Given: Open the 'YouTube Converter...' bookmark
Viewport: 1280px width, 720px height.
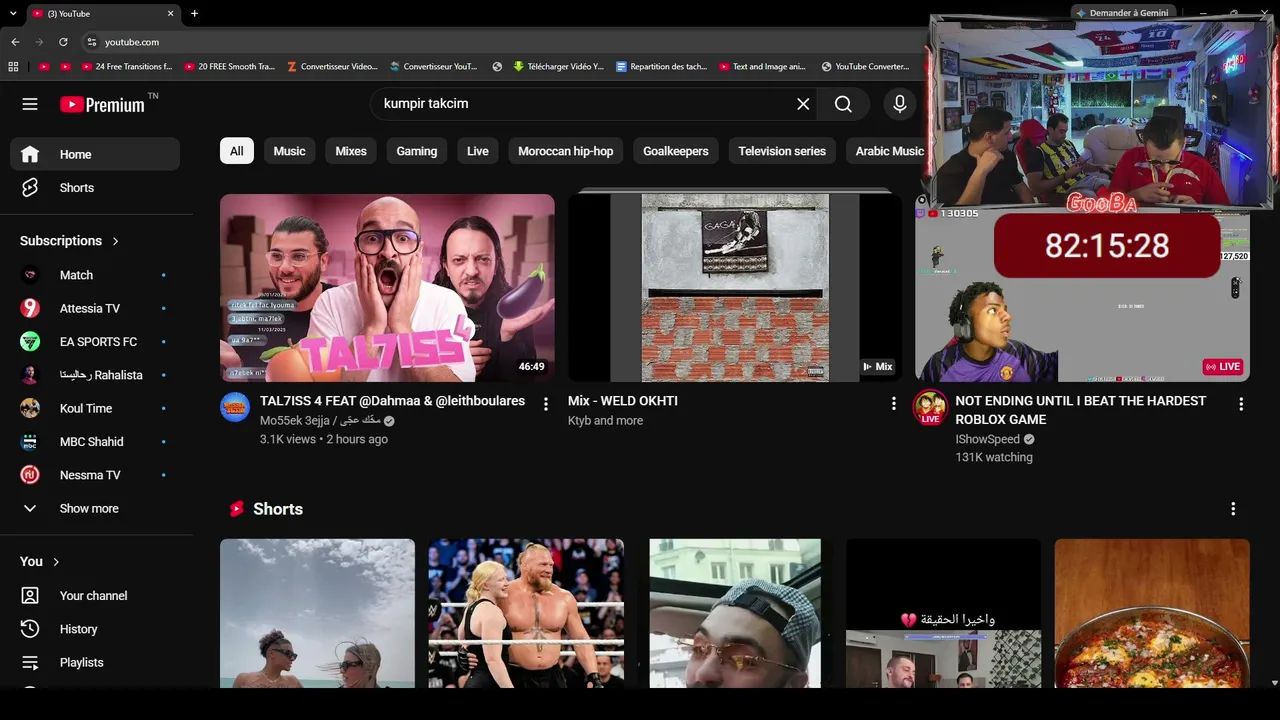Looking at the screenshot, I should coord(865,67).
